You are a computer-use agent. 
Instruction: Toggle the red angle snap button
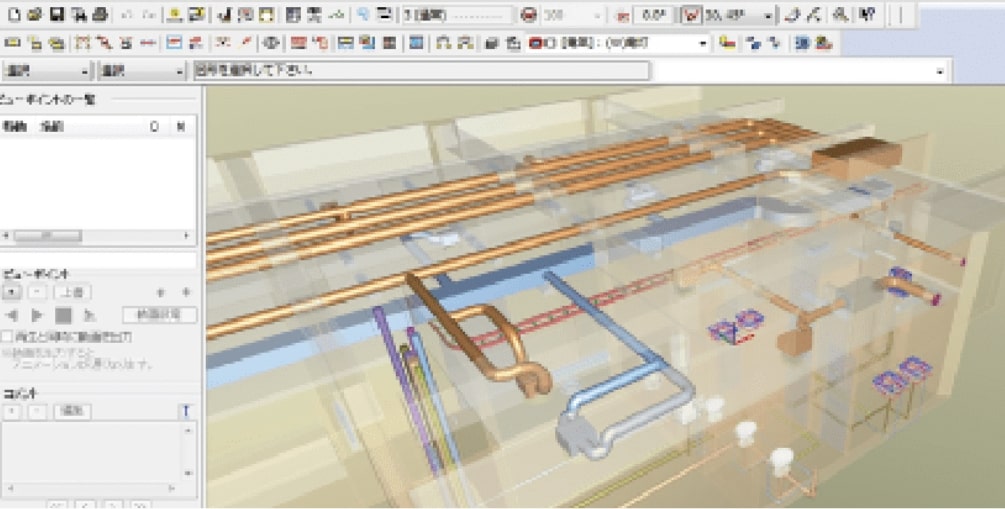(x=691, y=16)
